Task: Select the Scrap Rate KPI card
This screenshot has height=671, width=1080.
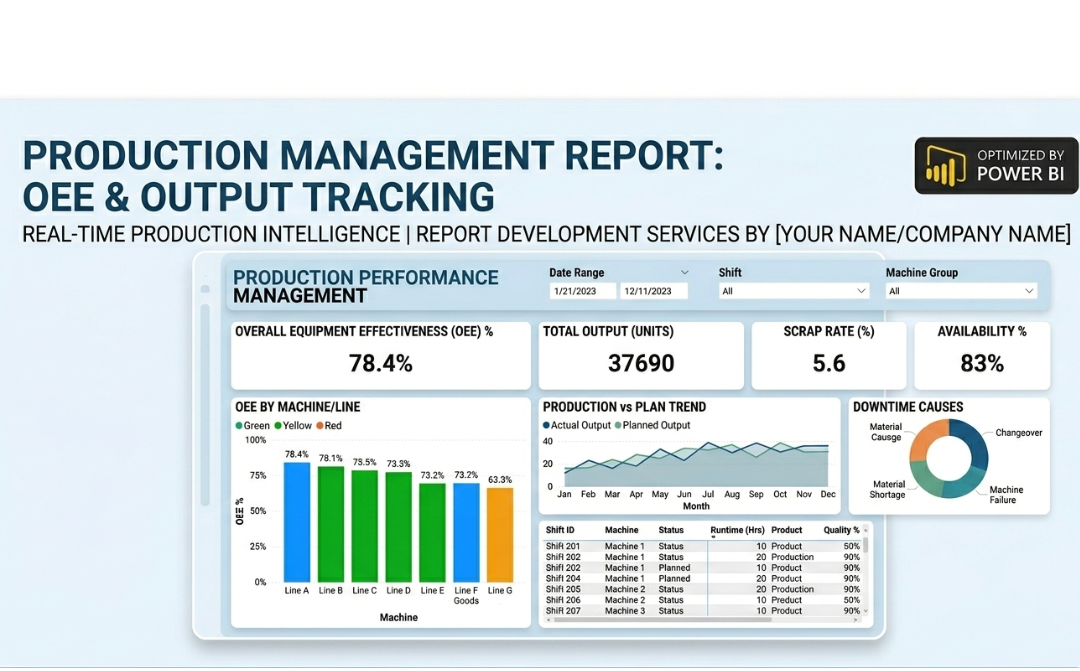Action: tap(828, 355)
